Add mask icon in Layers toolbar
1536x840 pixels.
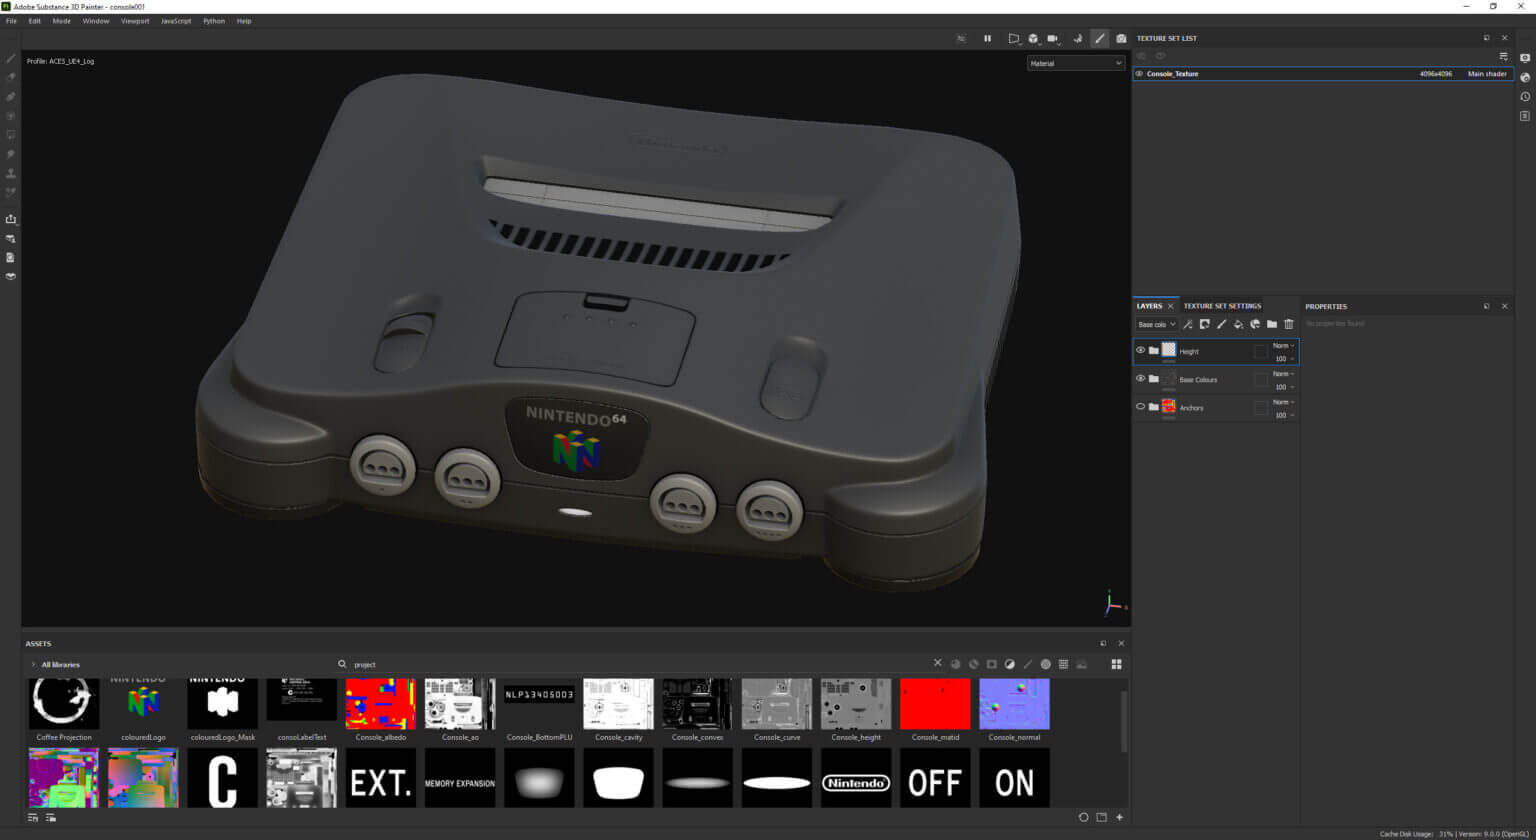point(1205,324)
